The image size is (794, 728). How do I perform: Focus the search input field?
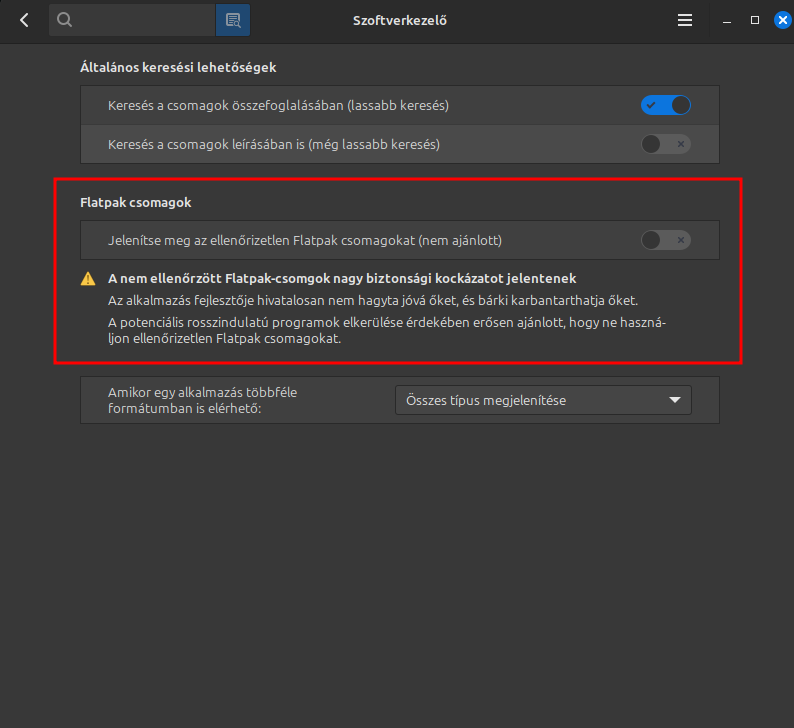pos(132,20)
